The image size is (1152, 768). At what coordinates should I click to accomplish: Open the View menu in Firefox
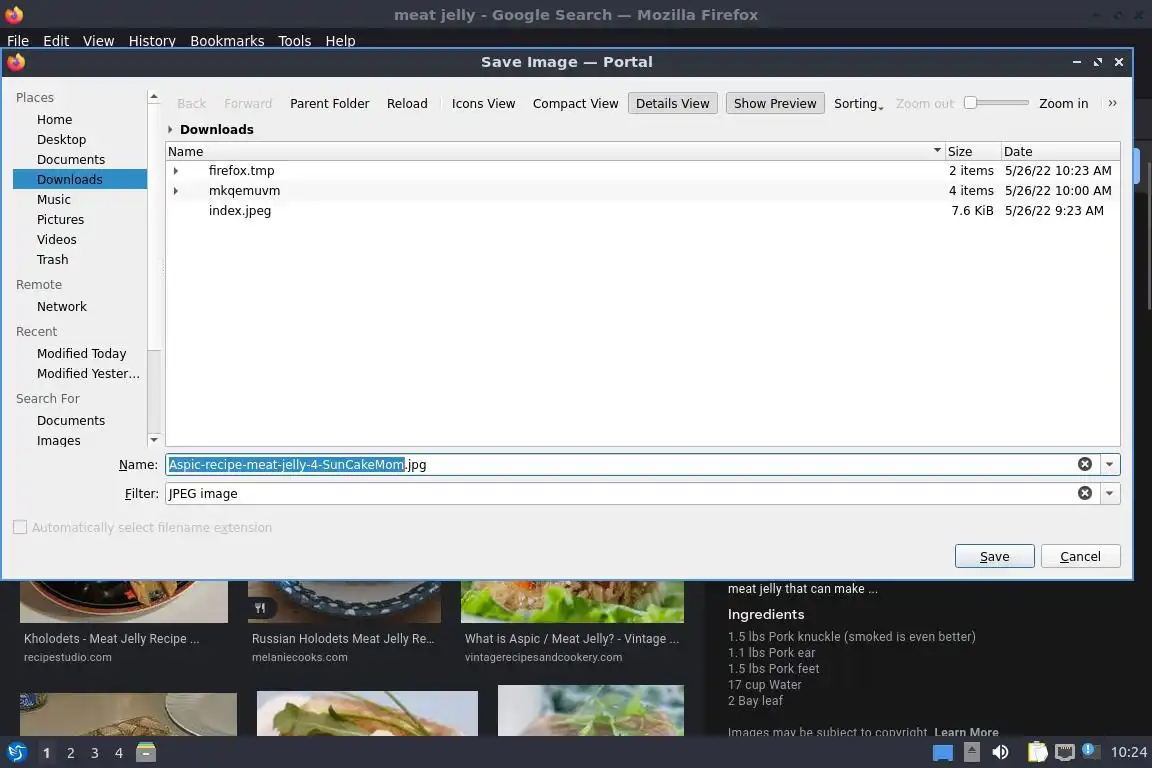(x=98, y=40)
